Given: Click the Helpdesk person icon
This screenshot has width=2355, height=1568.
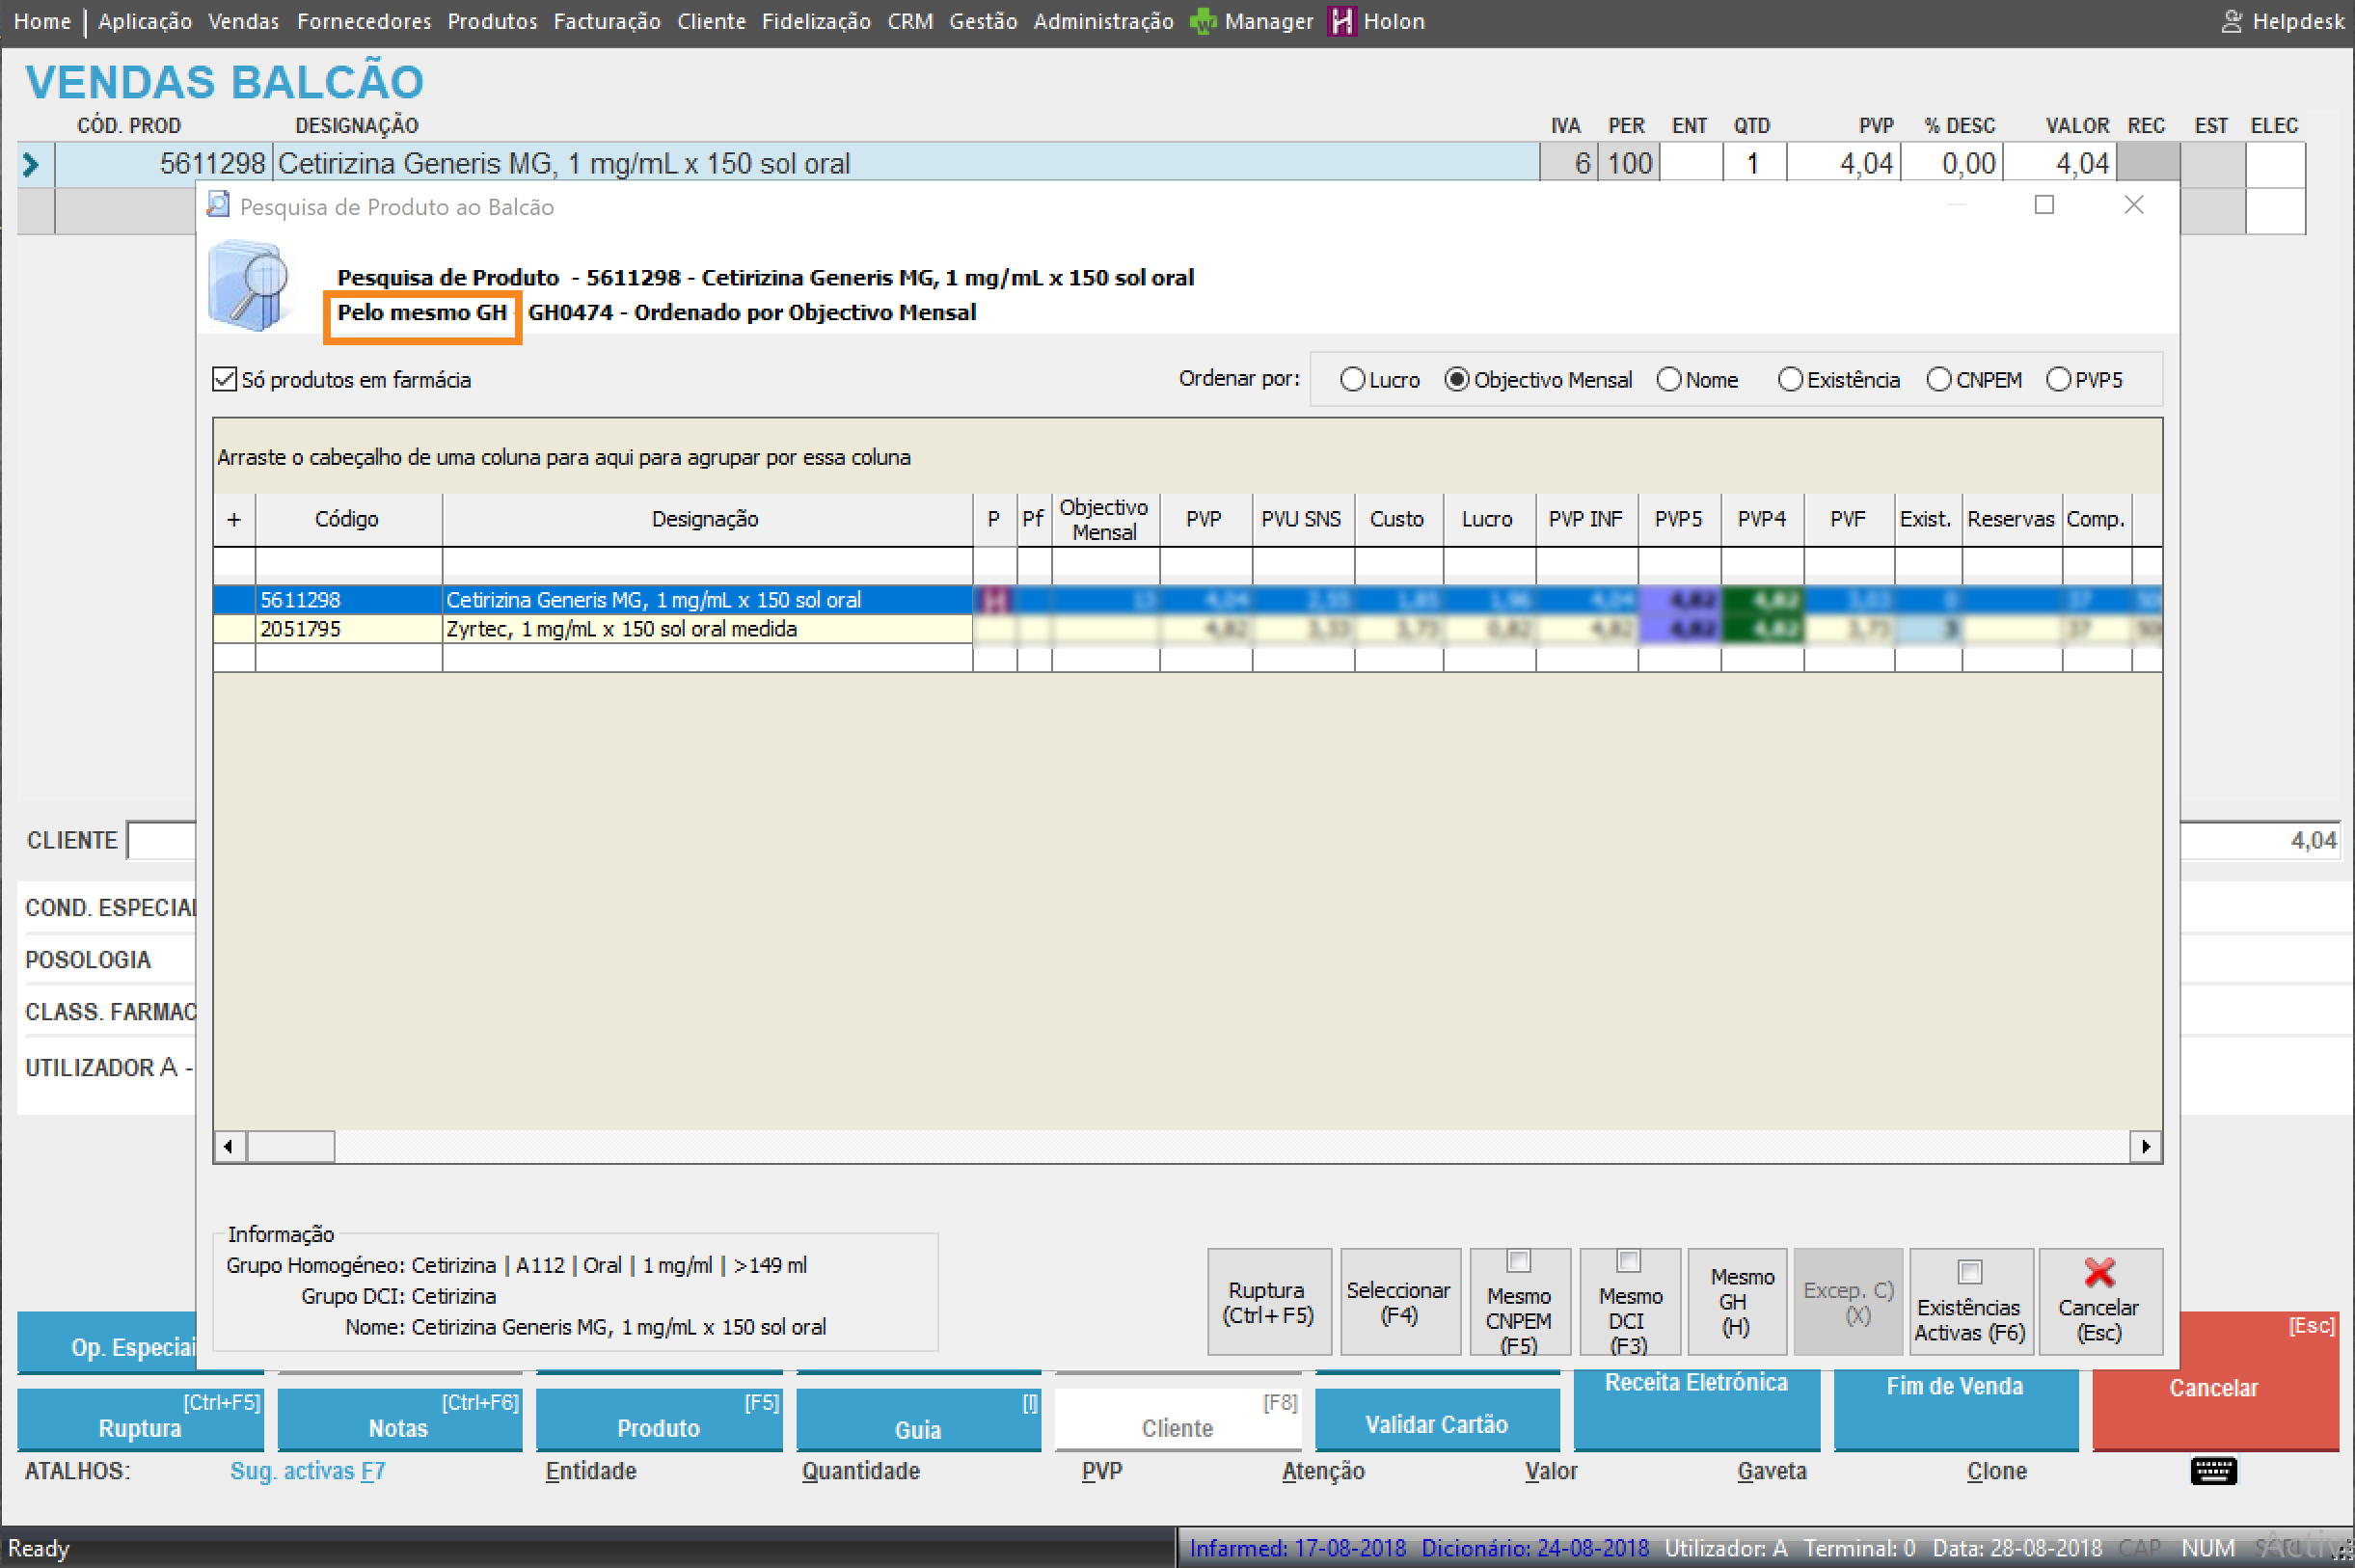Looking at the screenshot, I should 2231,21.
